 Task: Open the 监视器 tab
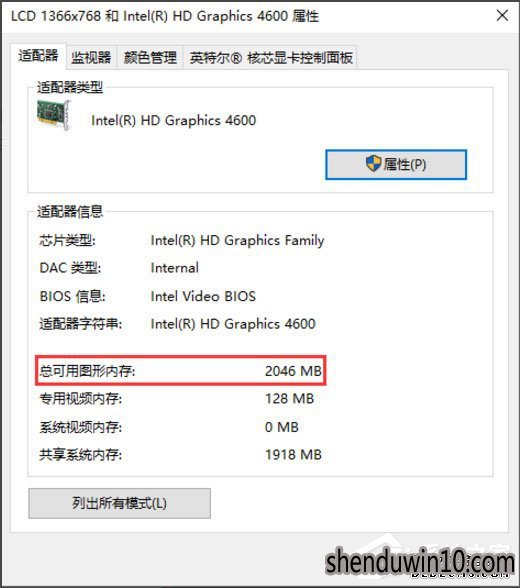tap(91, 57)
